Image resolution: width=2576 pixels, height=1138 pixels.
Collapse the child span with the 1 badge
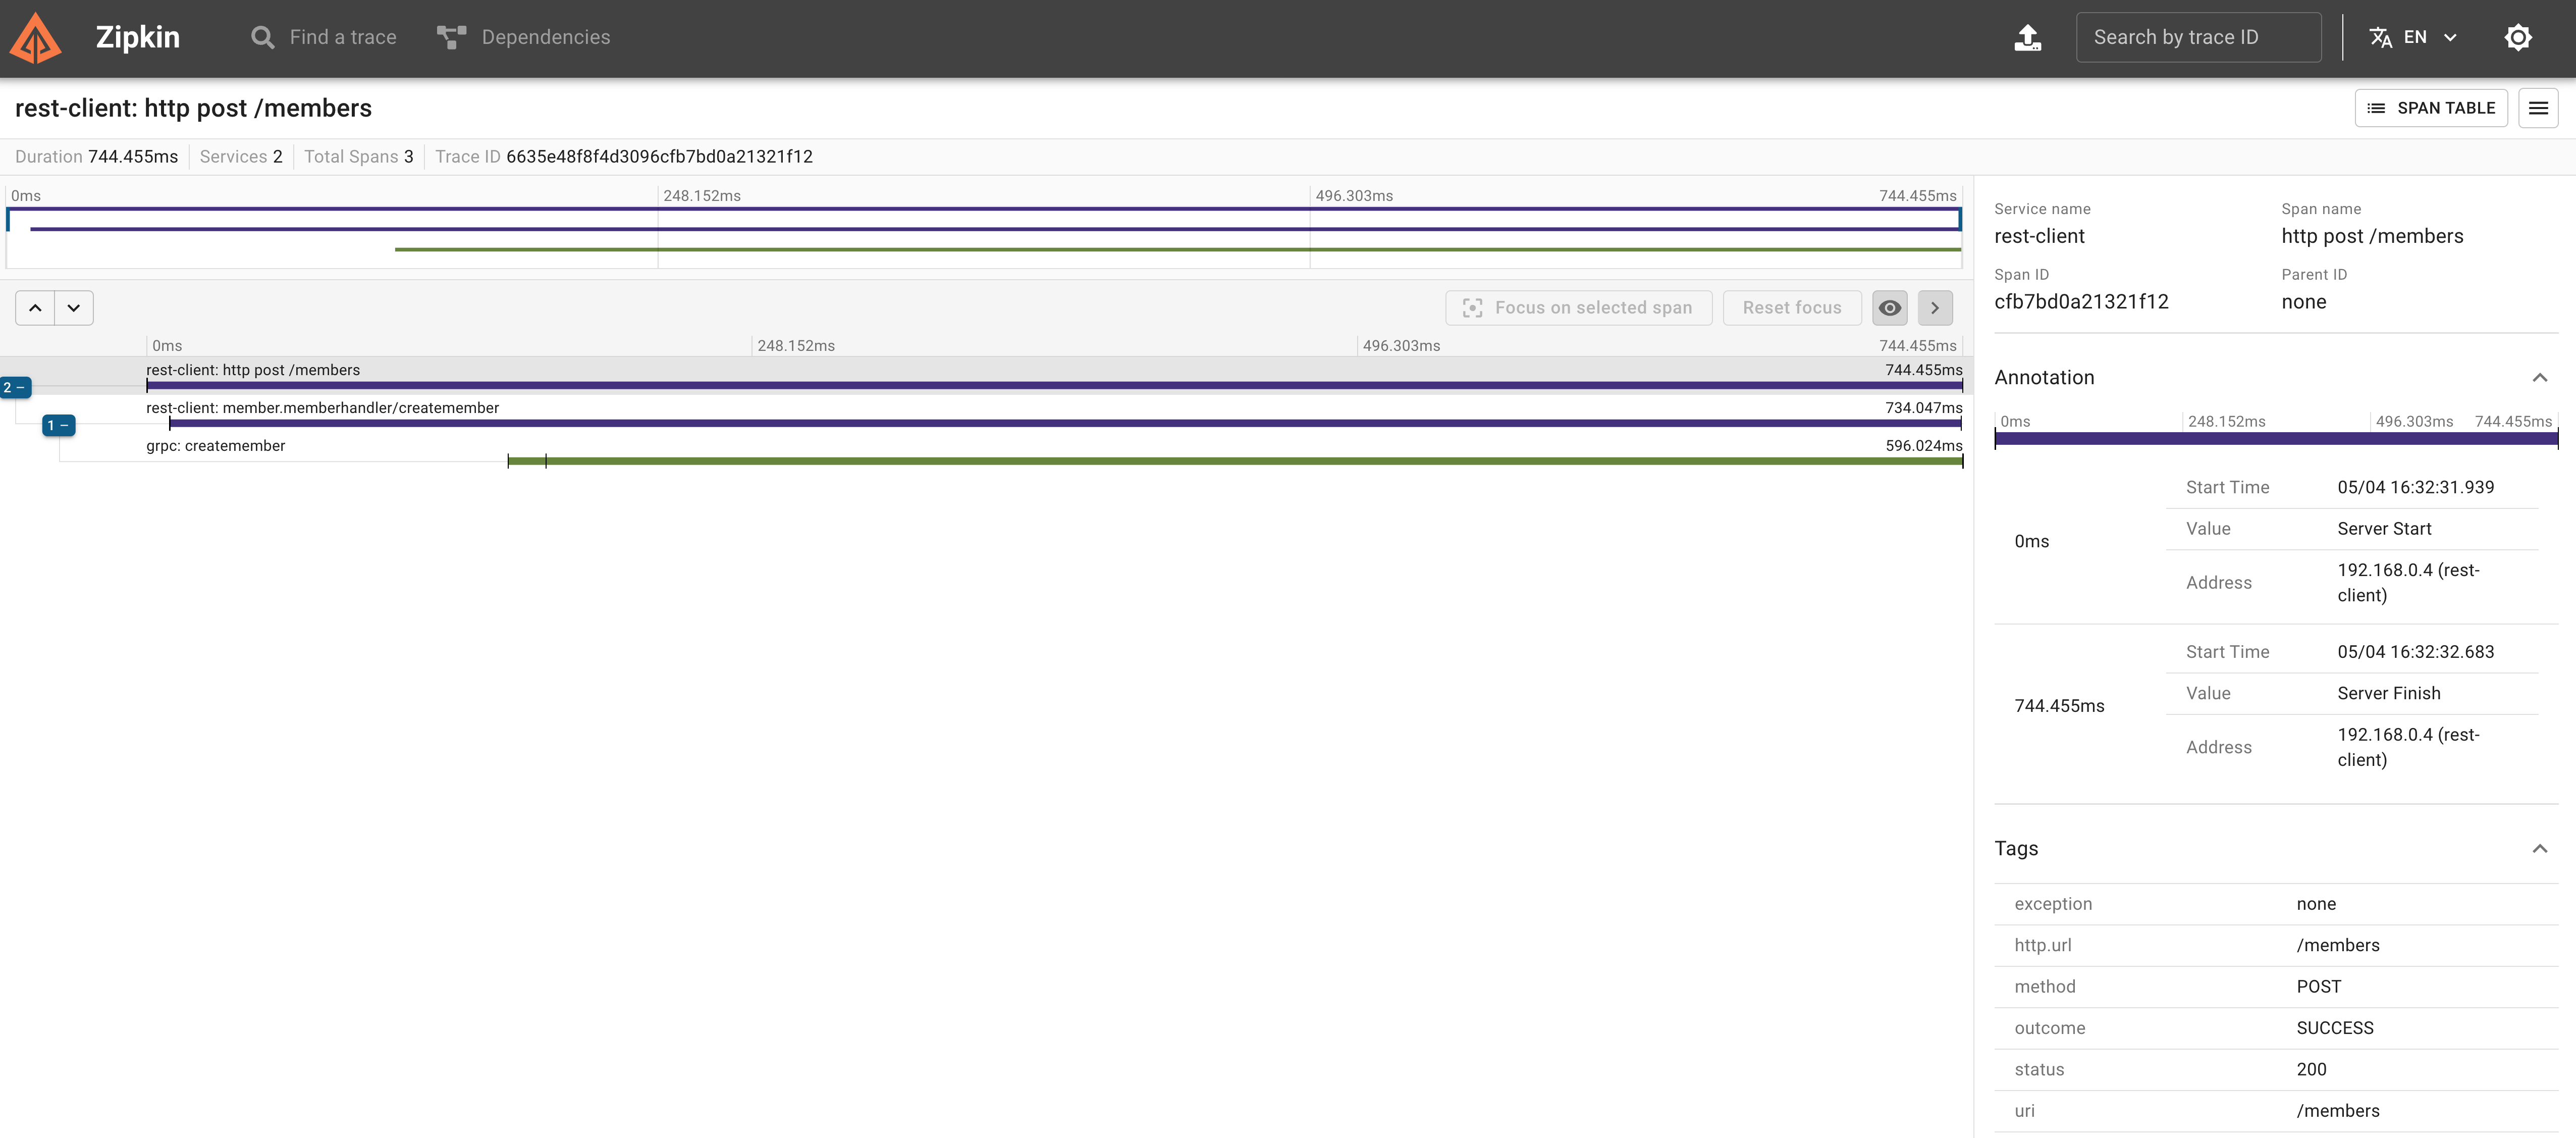coord(58,426)
